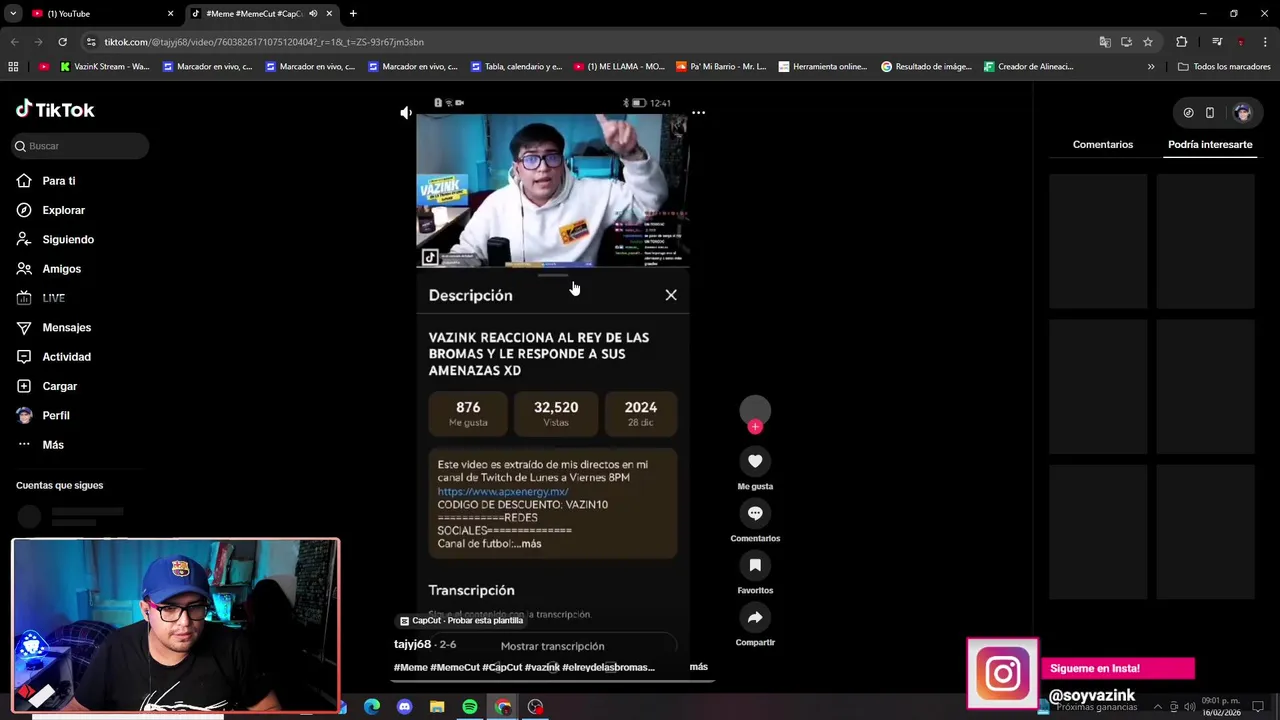Click the #Meme hashtag in the caption
The width and height of the screenshot is (1280, 720).
[x=410, y=667]
